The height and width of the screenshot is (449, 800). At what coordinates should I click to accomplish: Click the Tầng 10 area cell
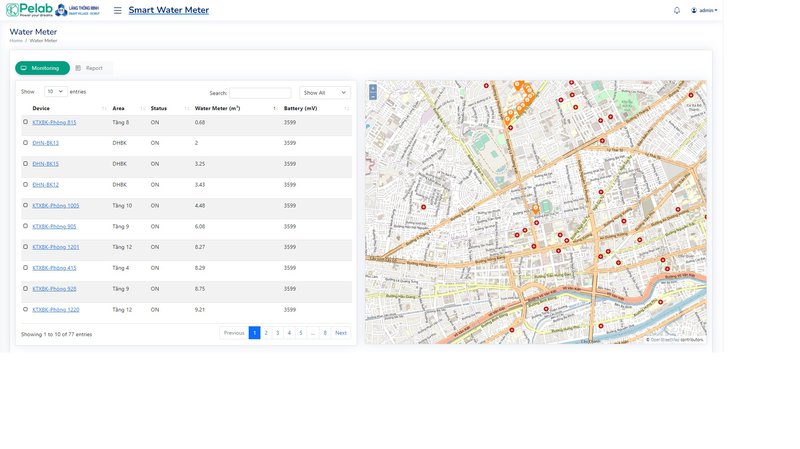[122, 206]
